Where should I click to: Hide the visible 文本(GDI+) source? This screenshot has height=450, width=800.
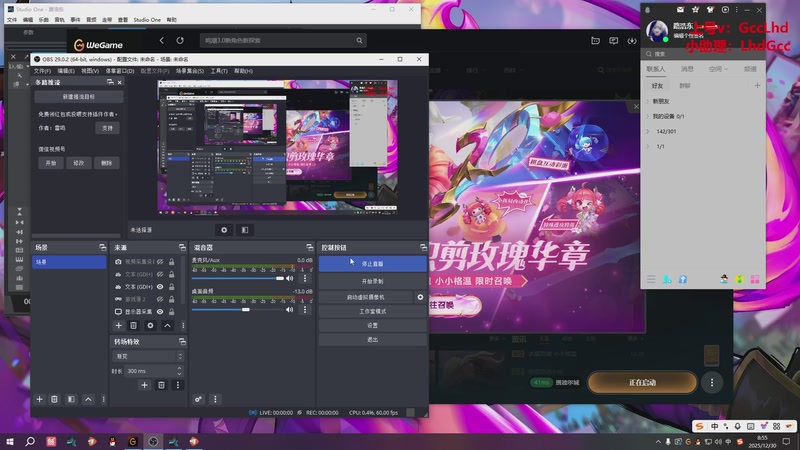pos(160,287)
